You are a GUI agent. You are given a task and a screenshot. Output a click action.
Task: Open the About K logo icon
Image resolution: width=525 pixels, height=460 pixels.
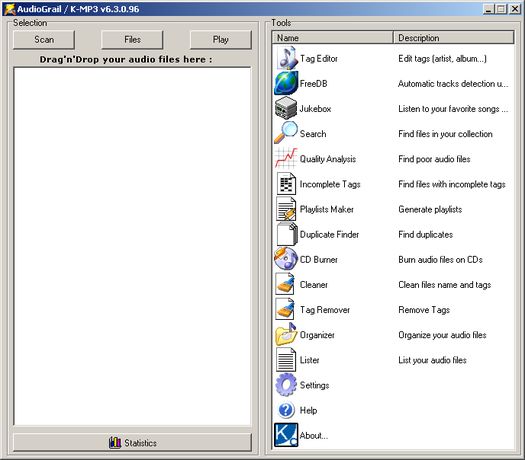click(286, 435)
